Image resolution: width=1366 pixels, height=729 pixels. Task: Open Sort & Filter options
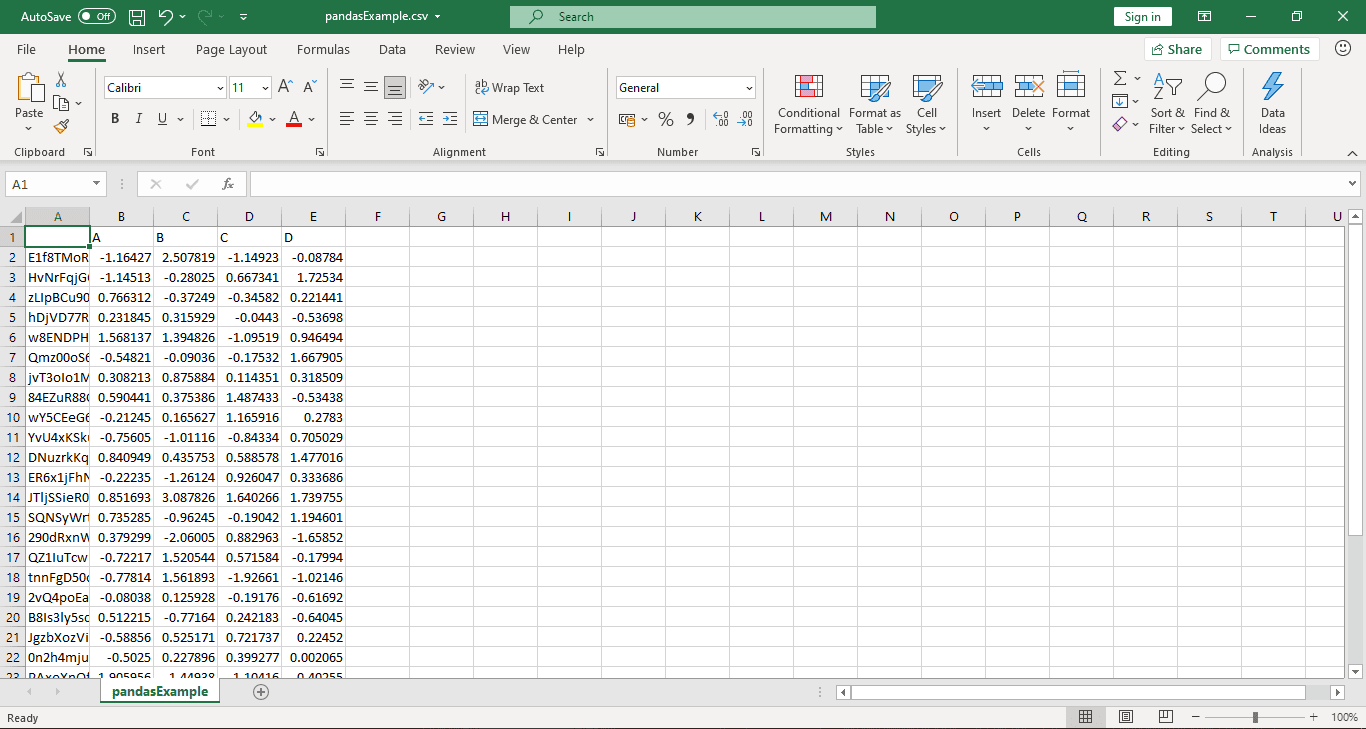point(1167,104)
